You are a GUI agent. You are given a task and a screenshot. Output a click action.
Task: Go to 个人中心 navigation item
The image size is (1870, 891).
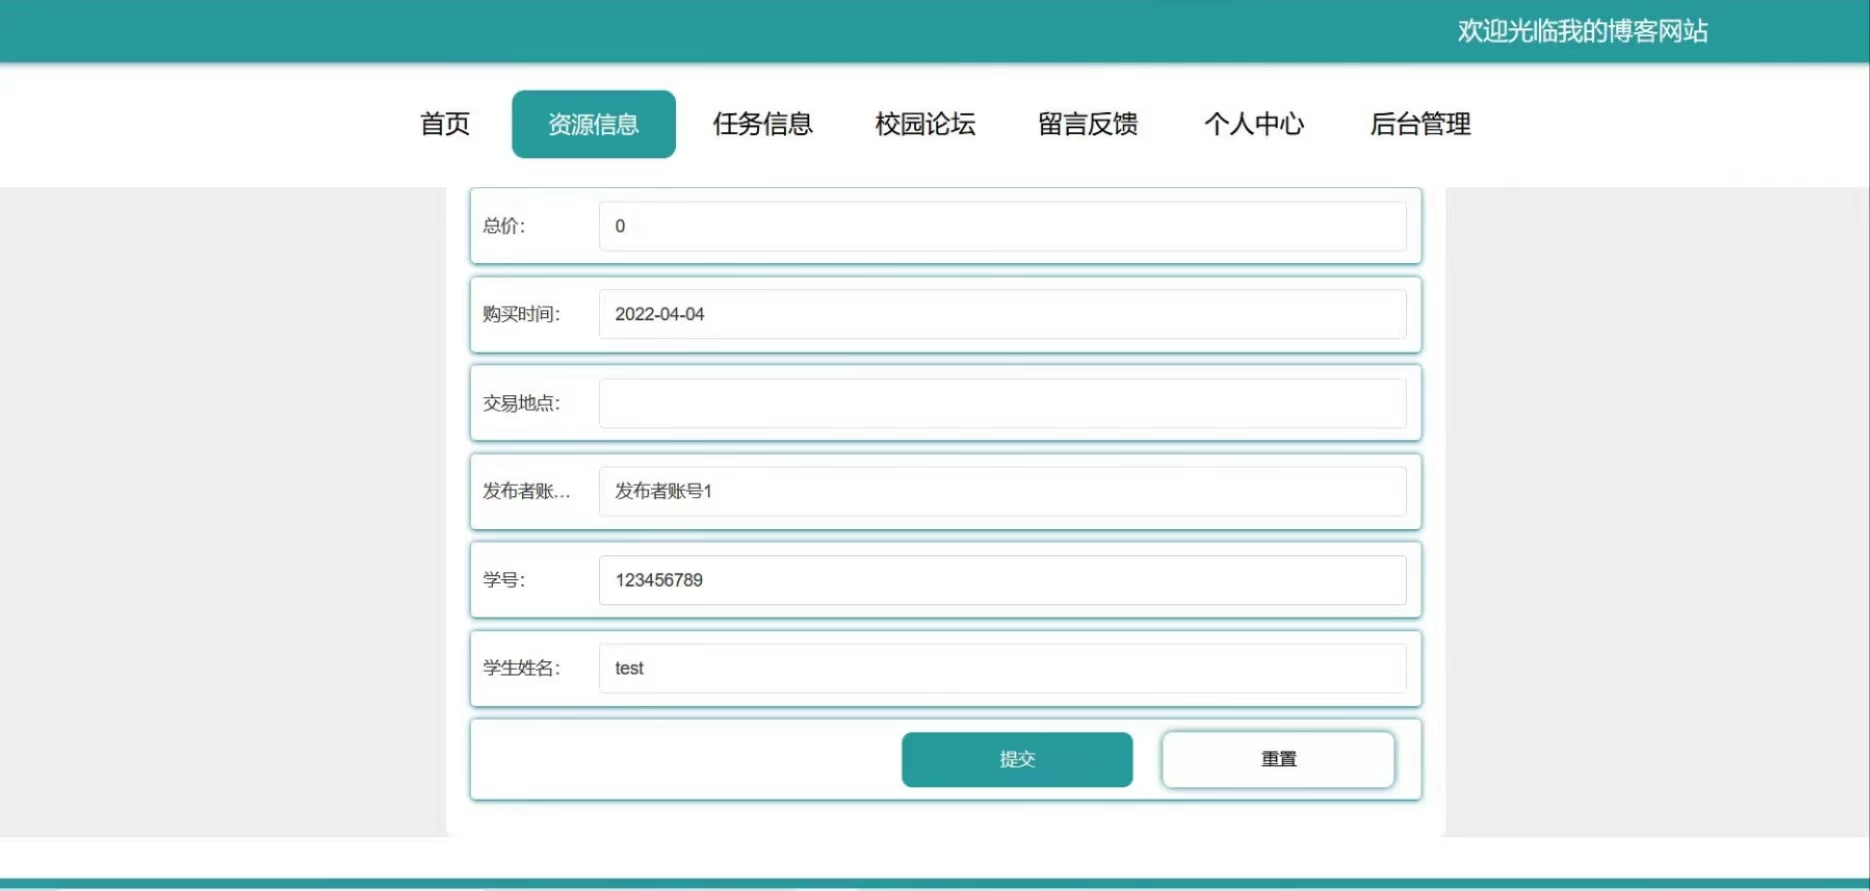(x=1254, y=124)
